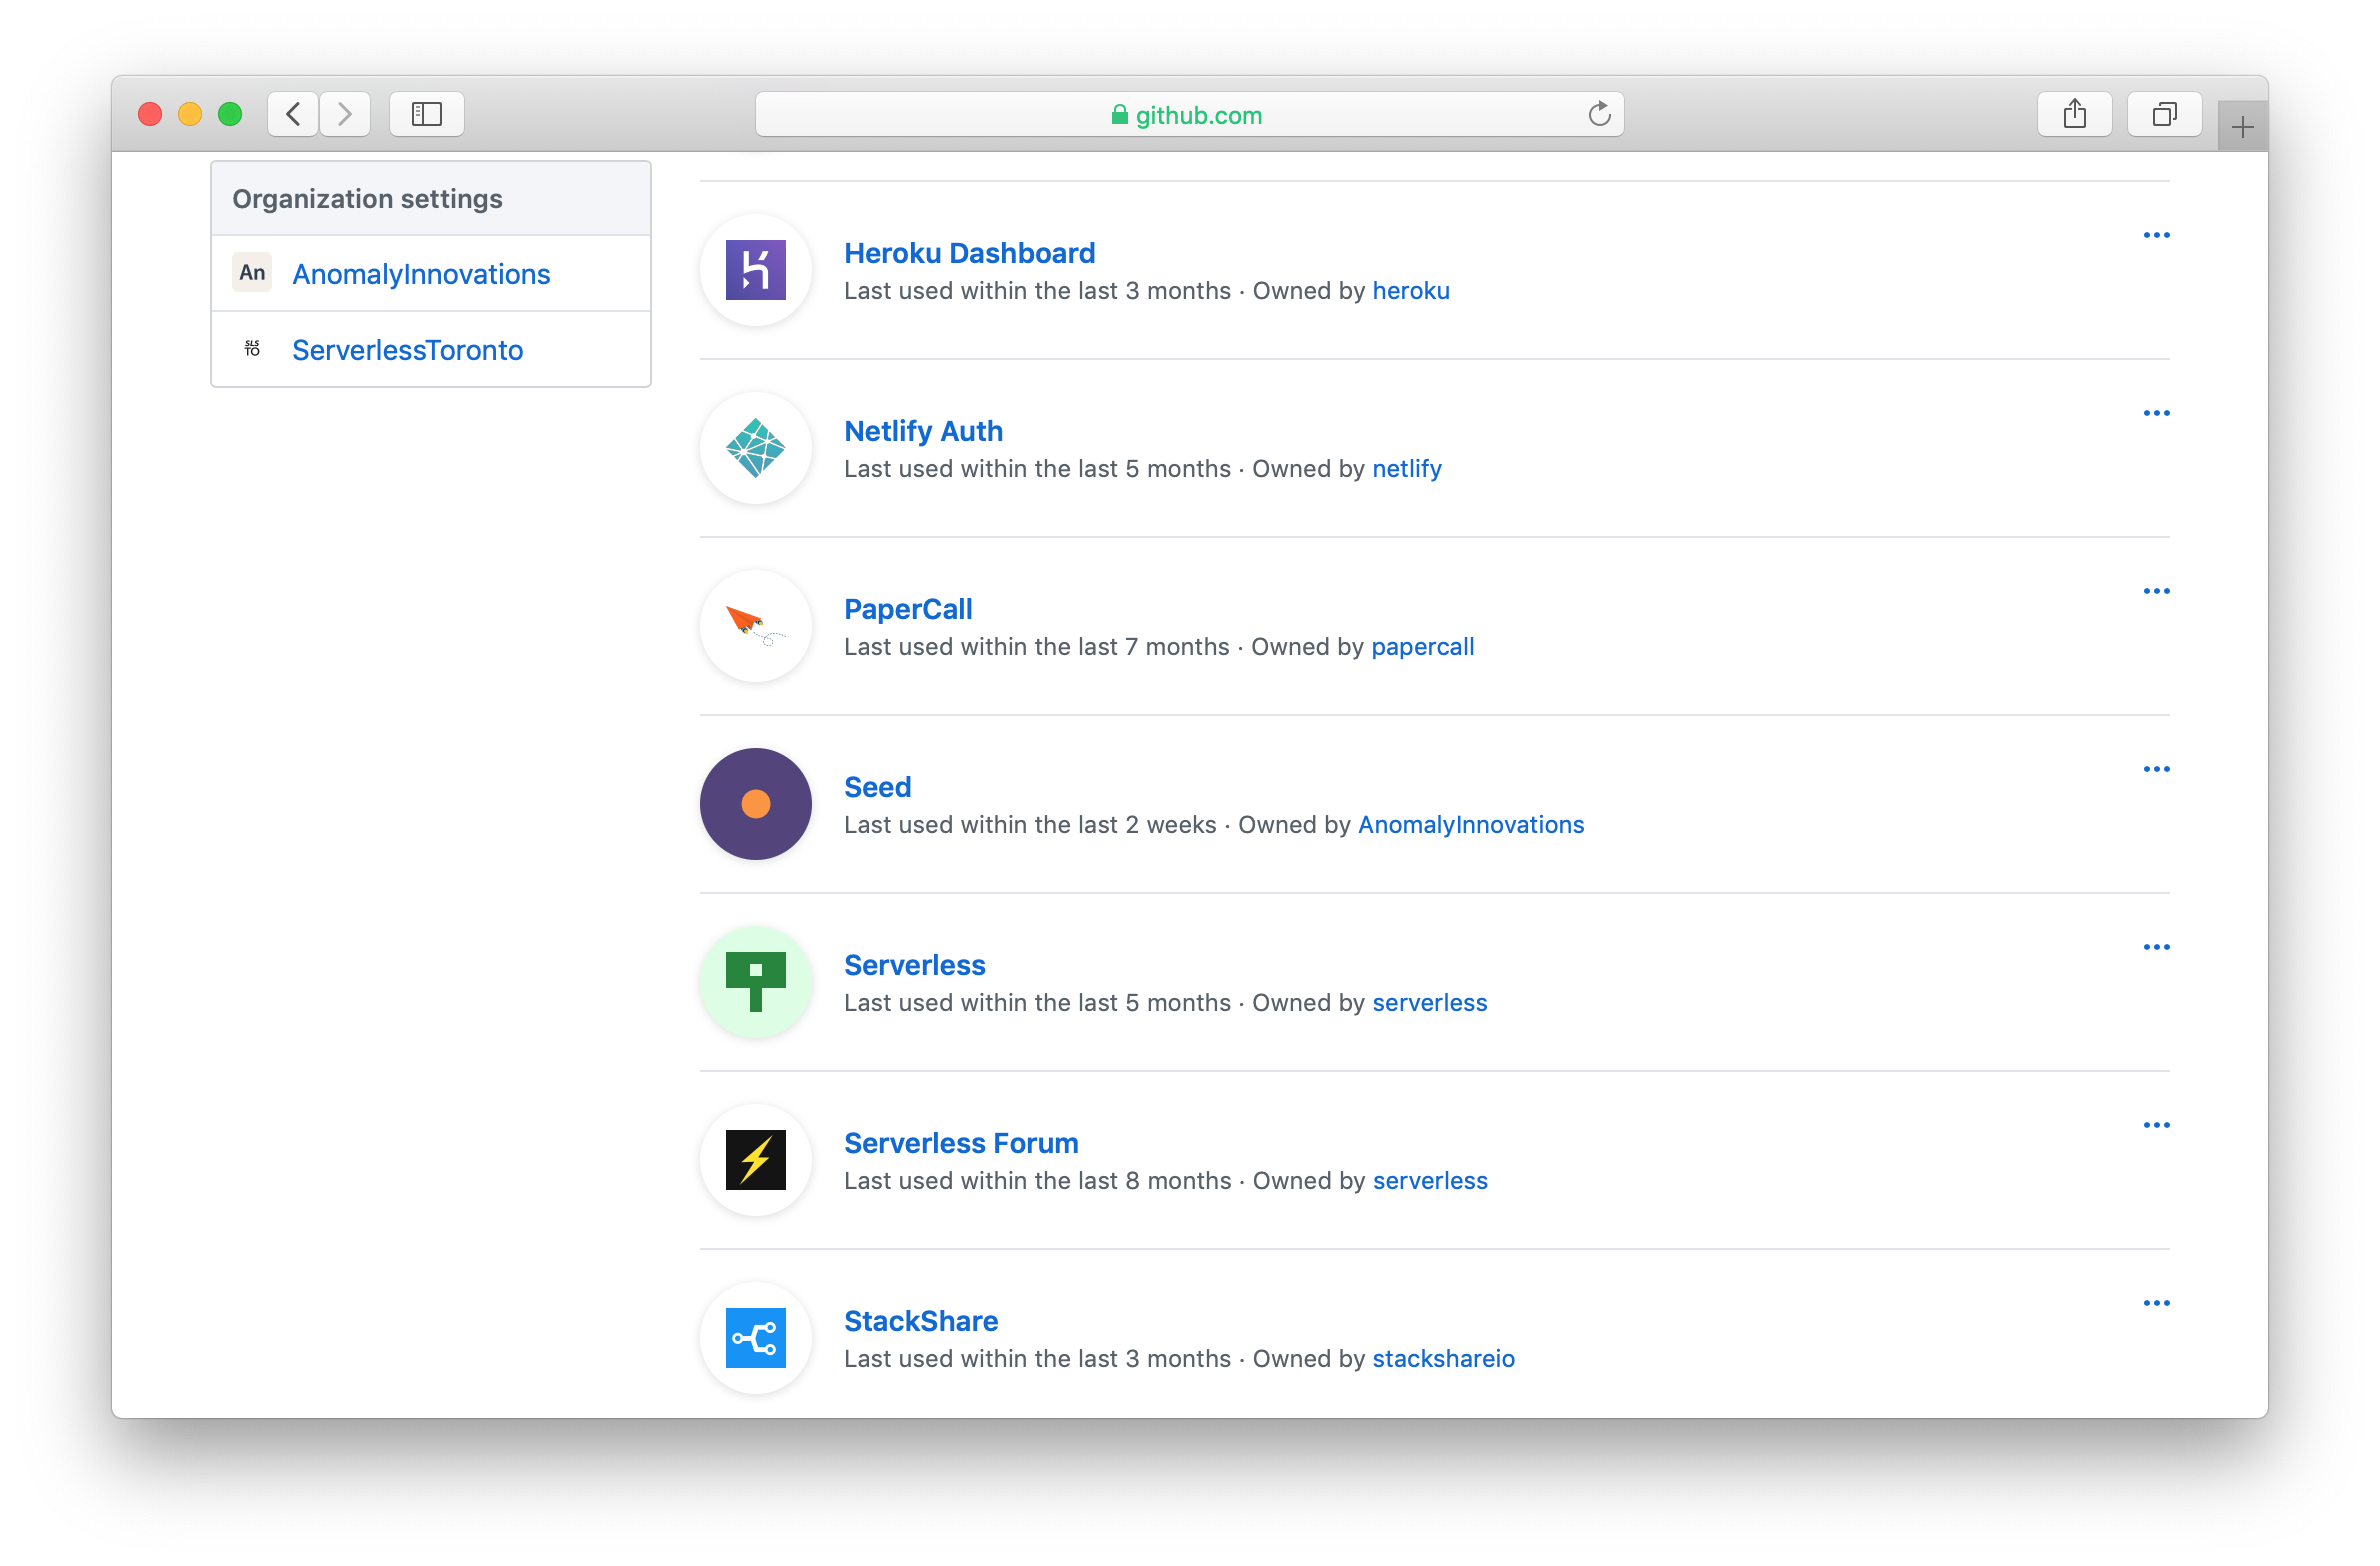Viewport: 2380px width, 1566px height.
Task: Open the Serverless Forum application link
Action: pyautogui.click(x=960, y=1143)
